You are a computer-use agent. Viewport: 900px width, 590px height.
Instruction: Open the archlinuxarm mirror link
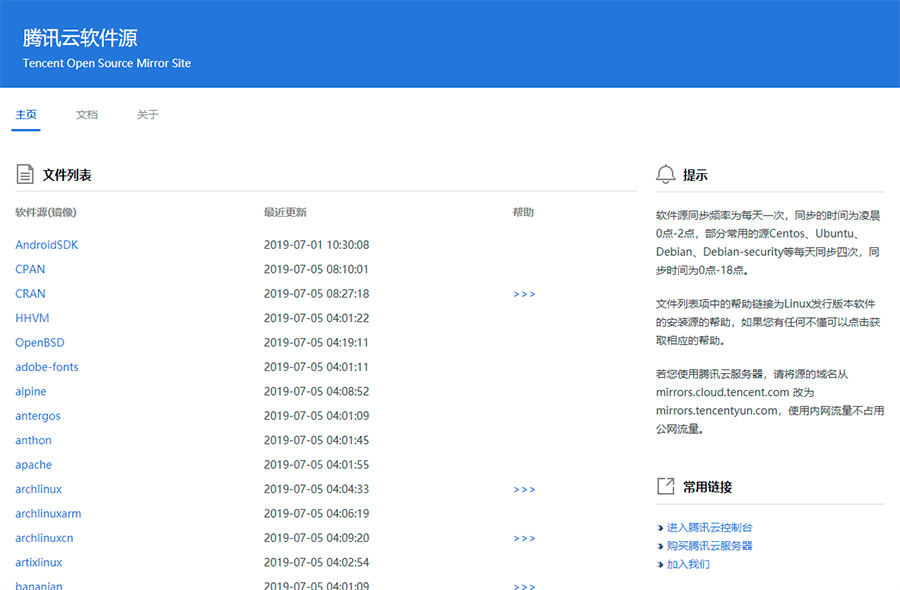[x=48, y=514]
